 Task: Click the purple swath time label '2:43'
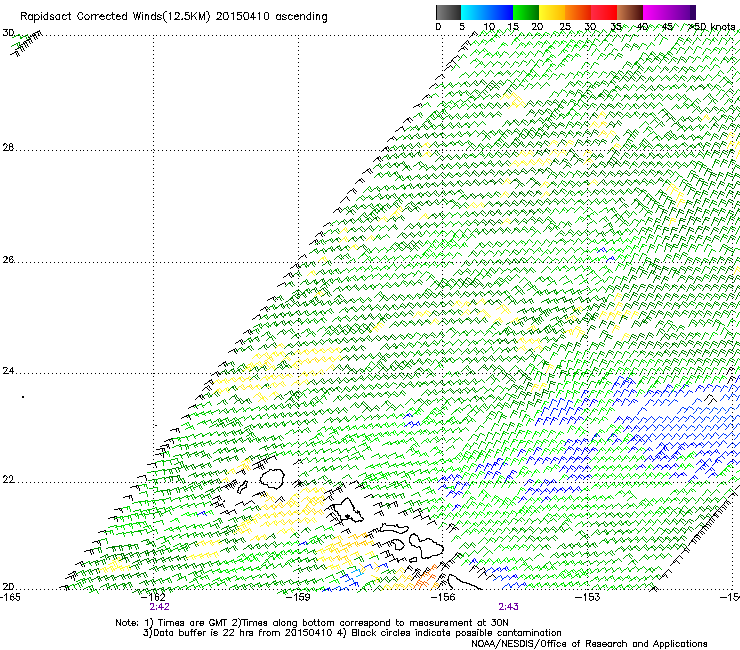pos(509,607)
